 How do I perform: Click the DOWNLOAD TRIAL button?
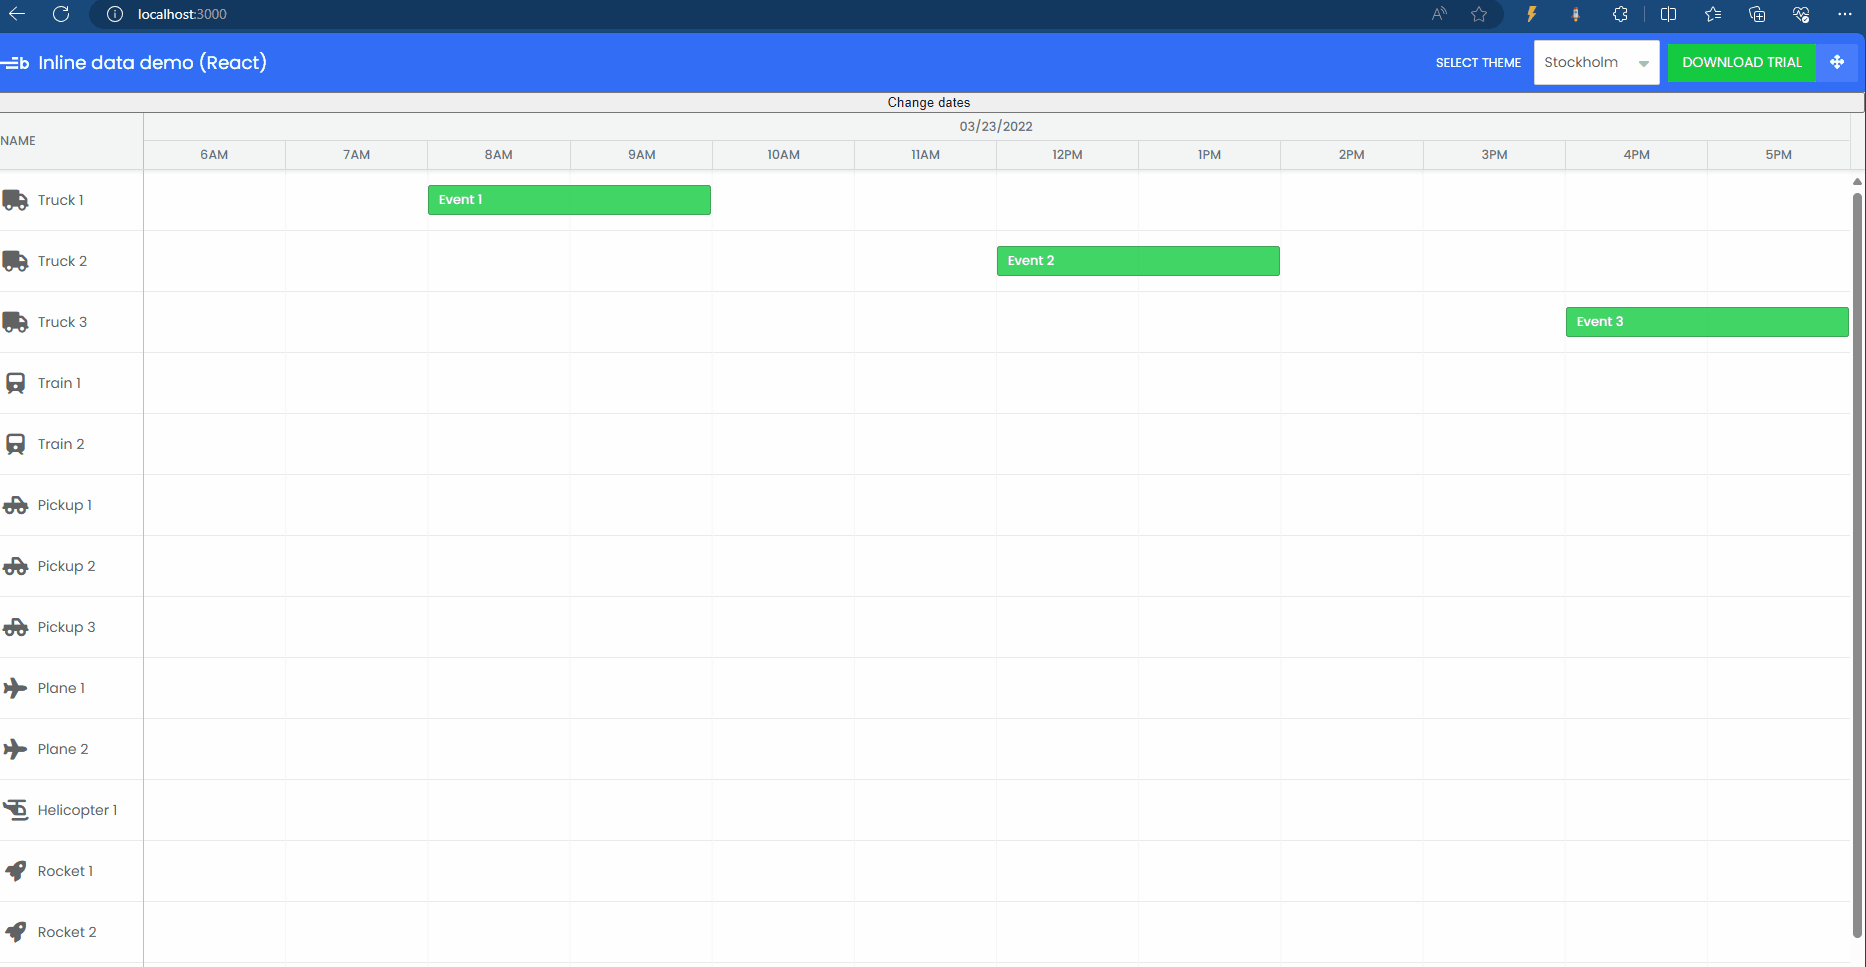[1741, 62]
